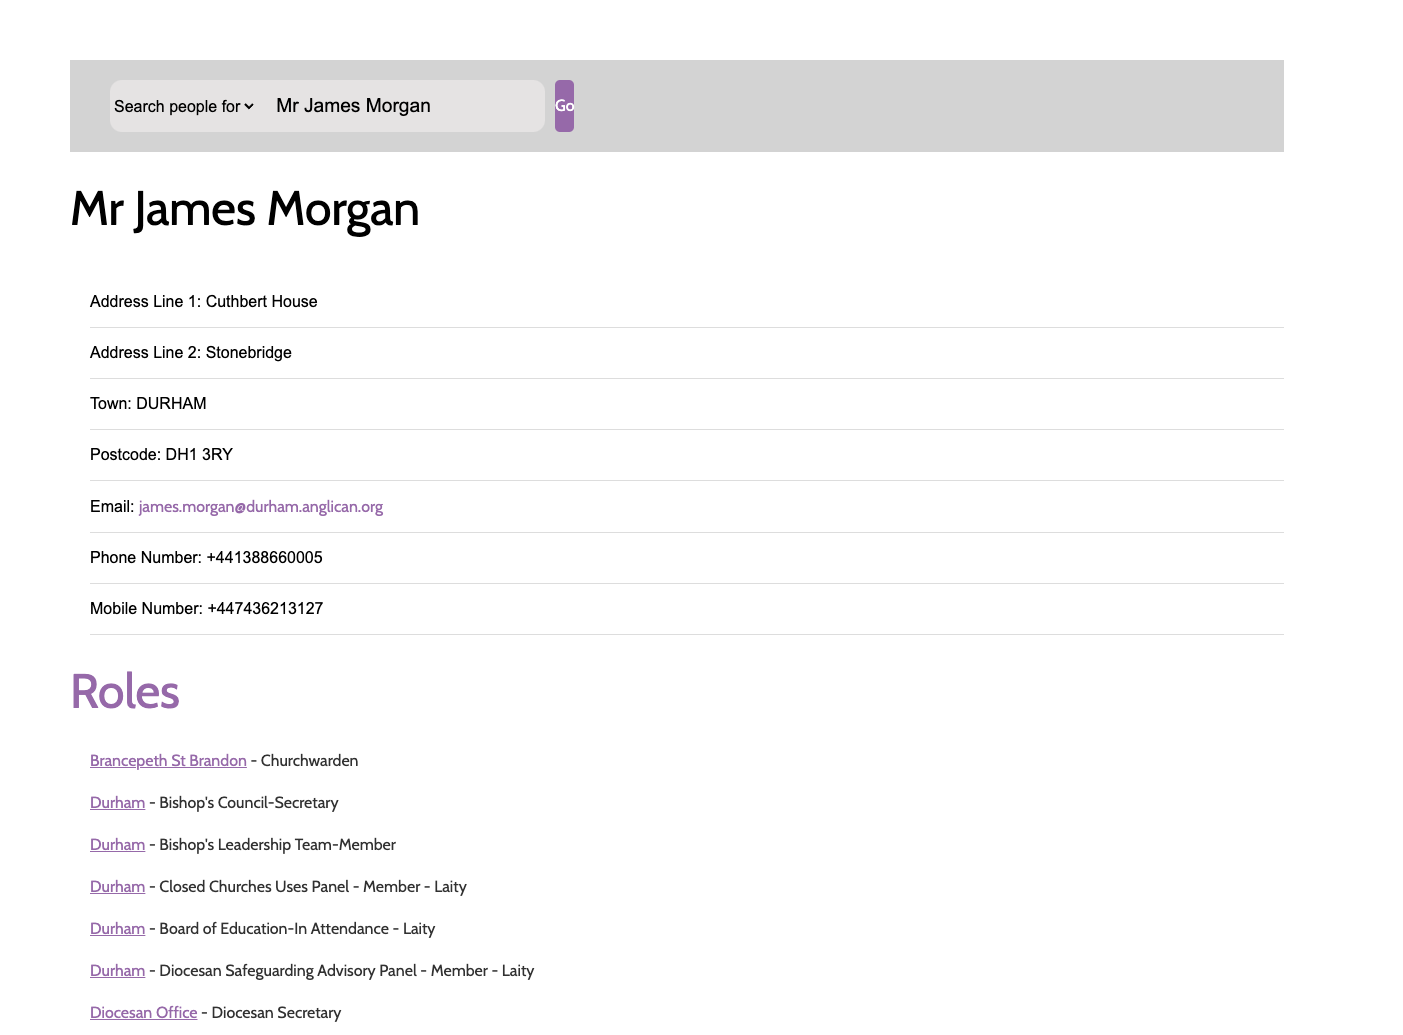The width and height of the screenshot is (1403, 1035).
Task: Click the 'Diocesan Secretary' role text
Action: click(276, 1013)
